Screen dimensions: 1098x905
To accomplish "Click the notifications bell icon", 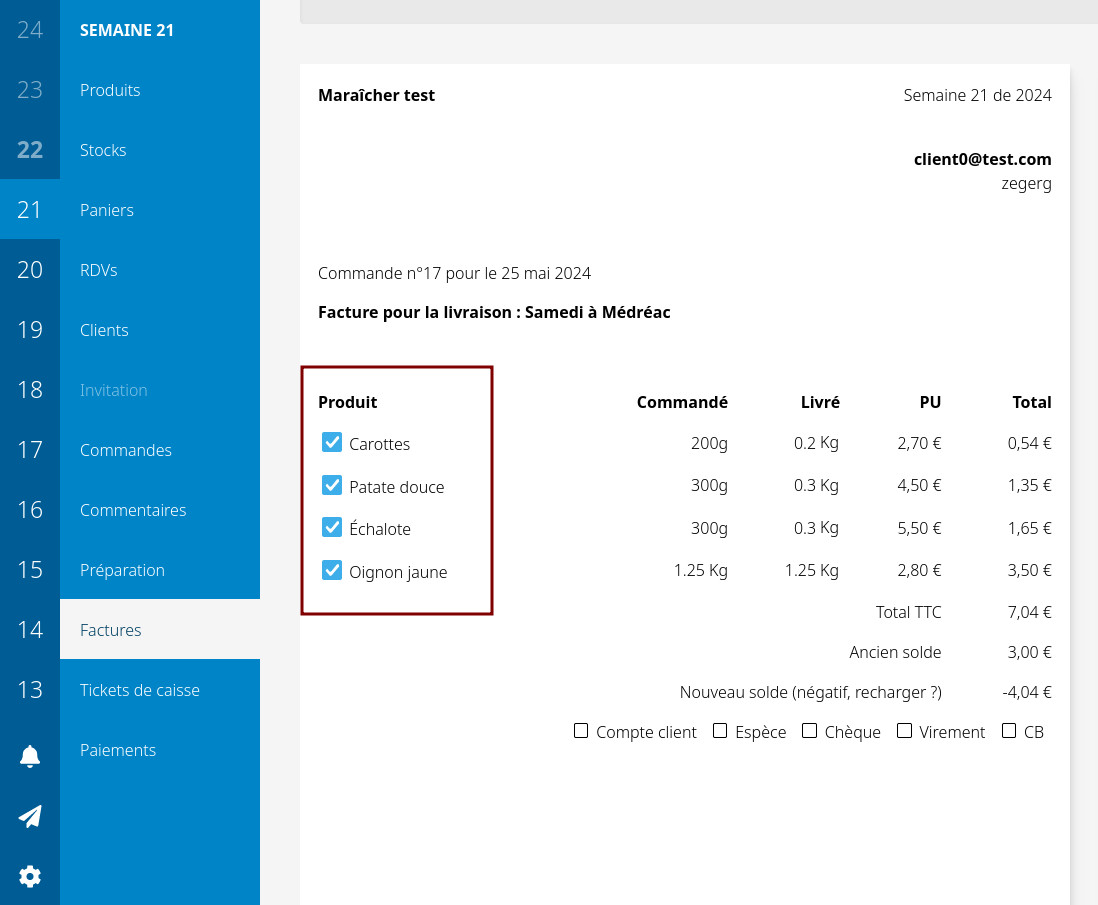I will pos(30,757).
